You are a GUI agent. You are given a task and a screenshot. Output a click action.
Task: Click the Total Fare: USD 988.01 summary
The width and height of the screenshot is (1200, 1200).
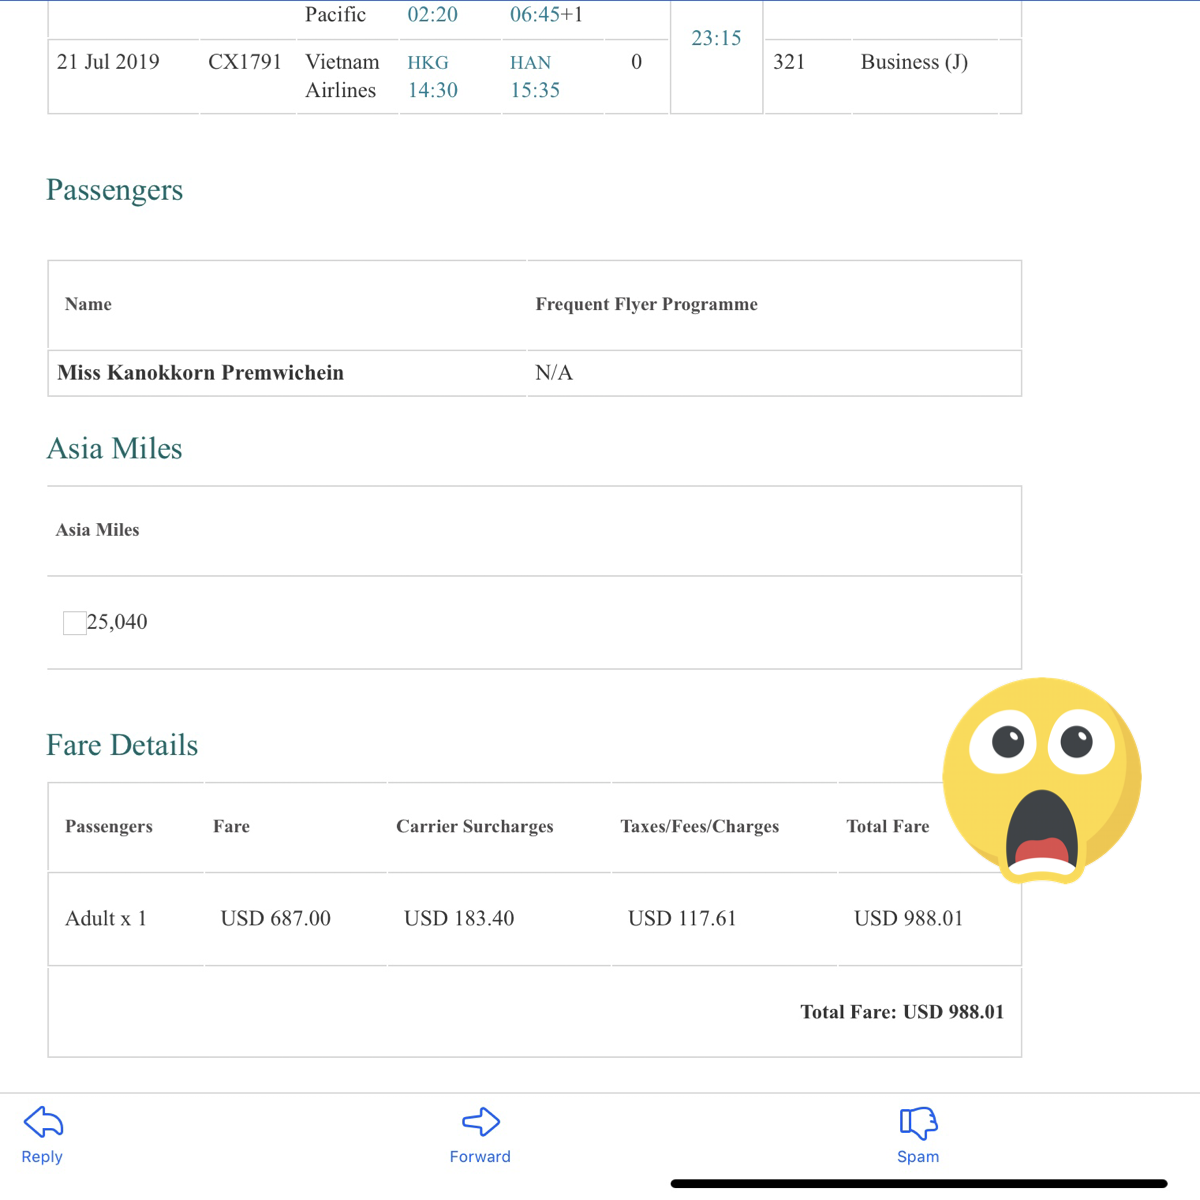902,1012
